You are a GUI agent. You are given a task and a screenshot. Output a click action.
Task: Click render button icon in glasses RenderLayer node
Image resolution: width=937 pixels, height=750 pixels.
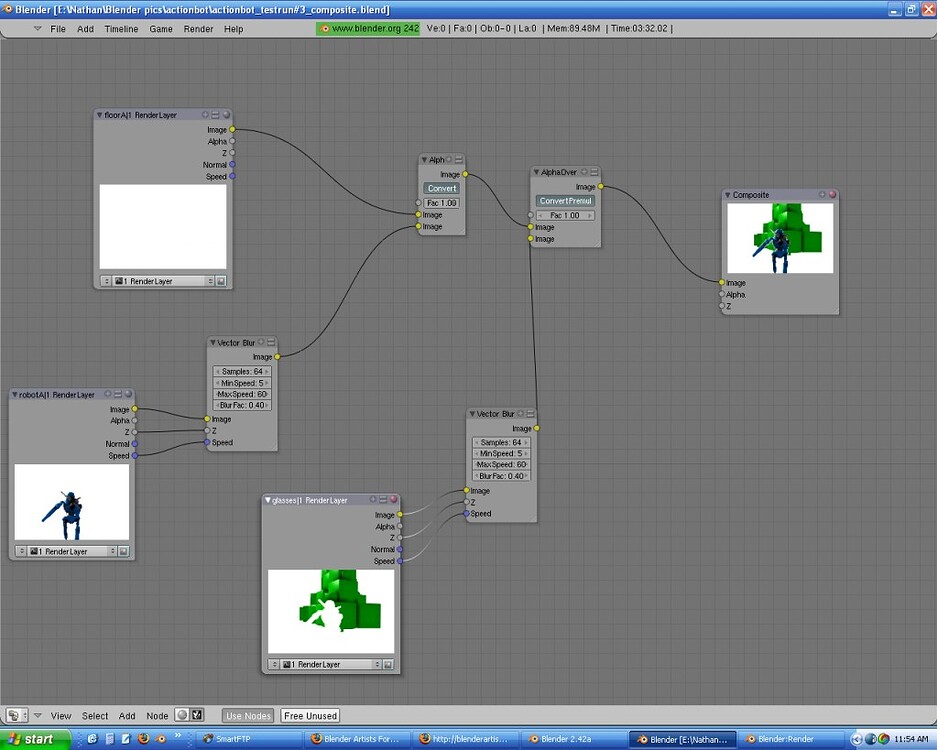click(388, 664)
